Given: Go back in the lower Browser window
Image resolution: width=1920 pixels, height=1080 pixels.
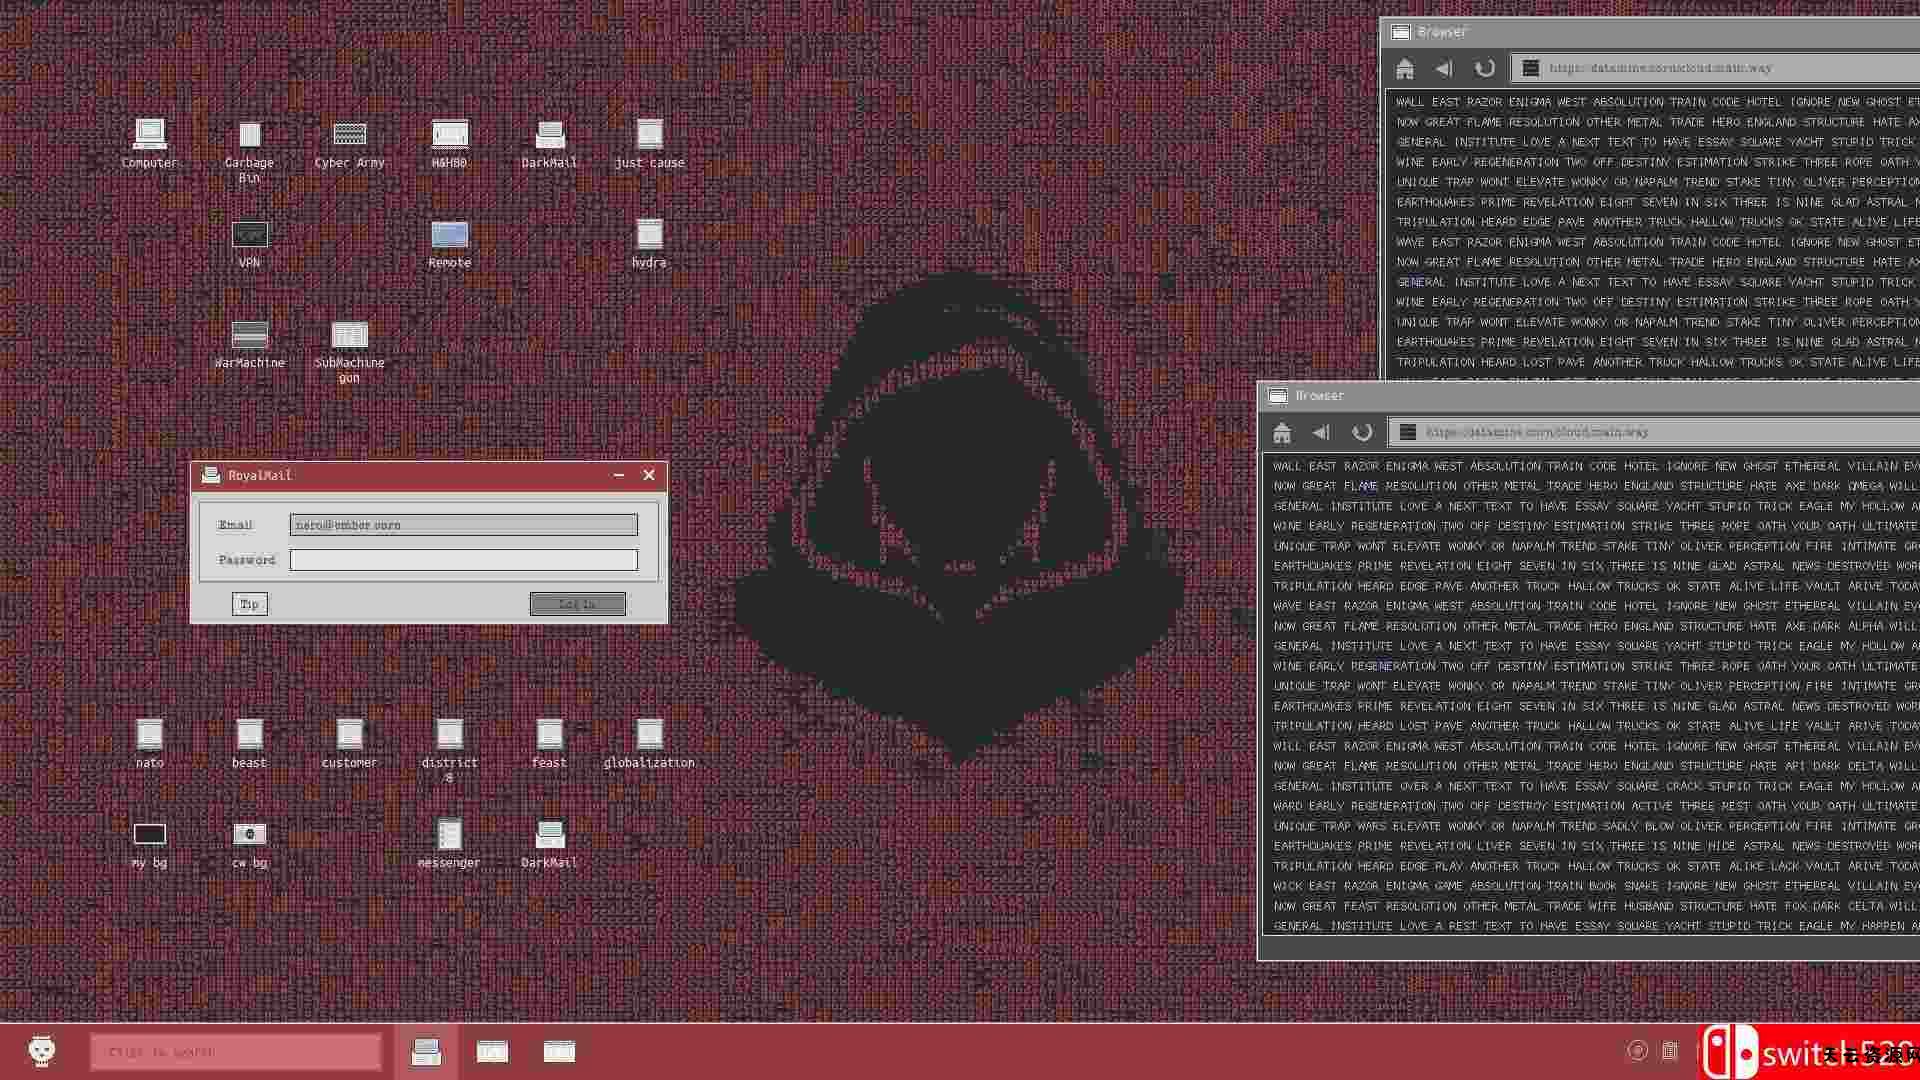Looking at the screenshot, I should click(1321, 432).
